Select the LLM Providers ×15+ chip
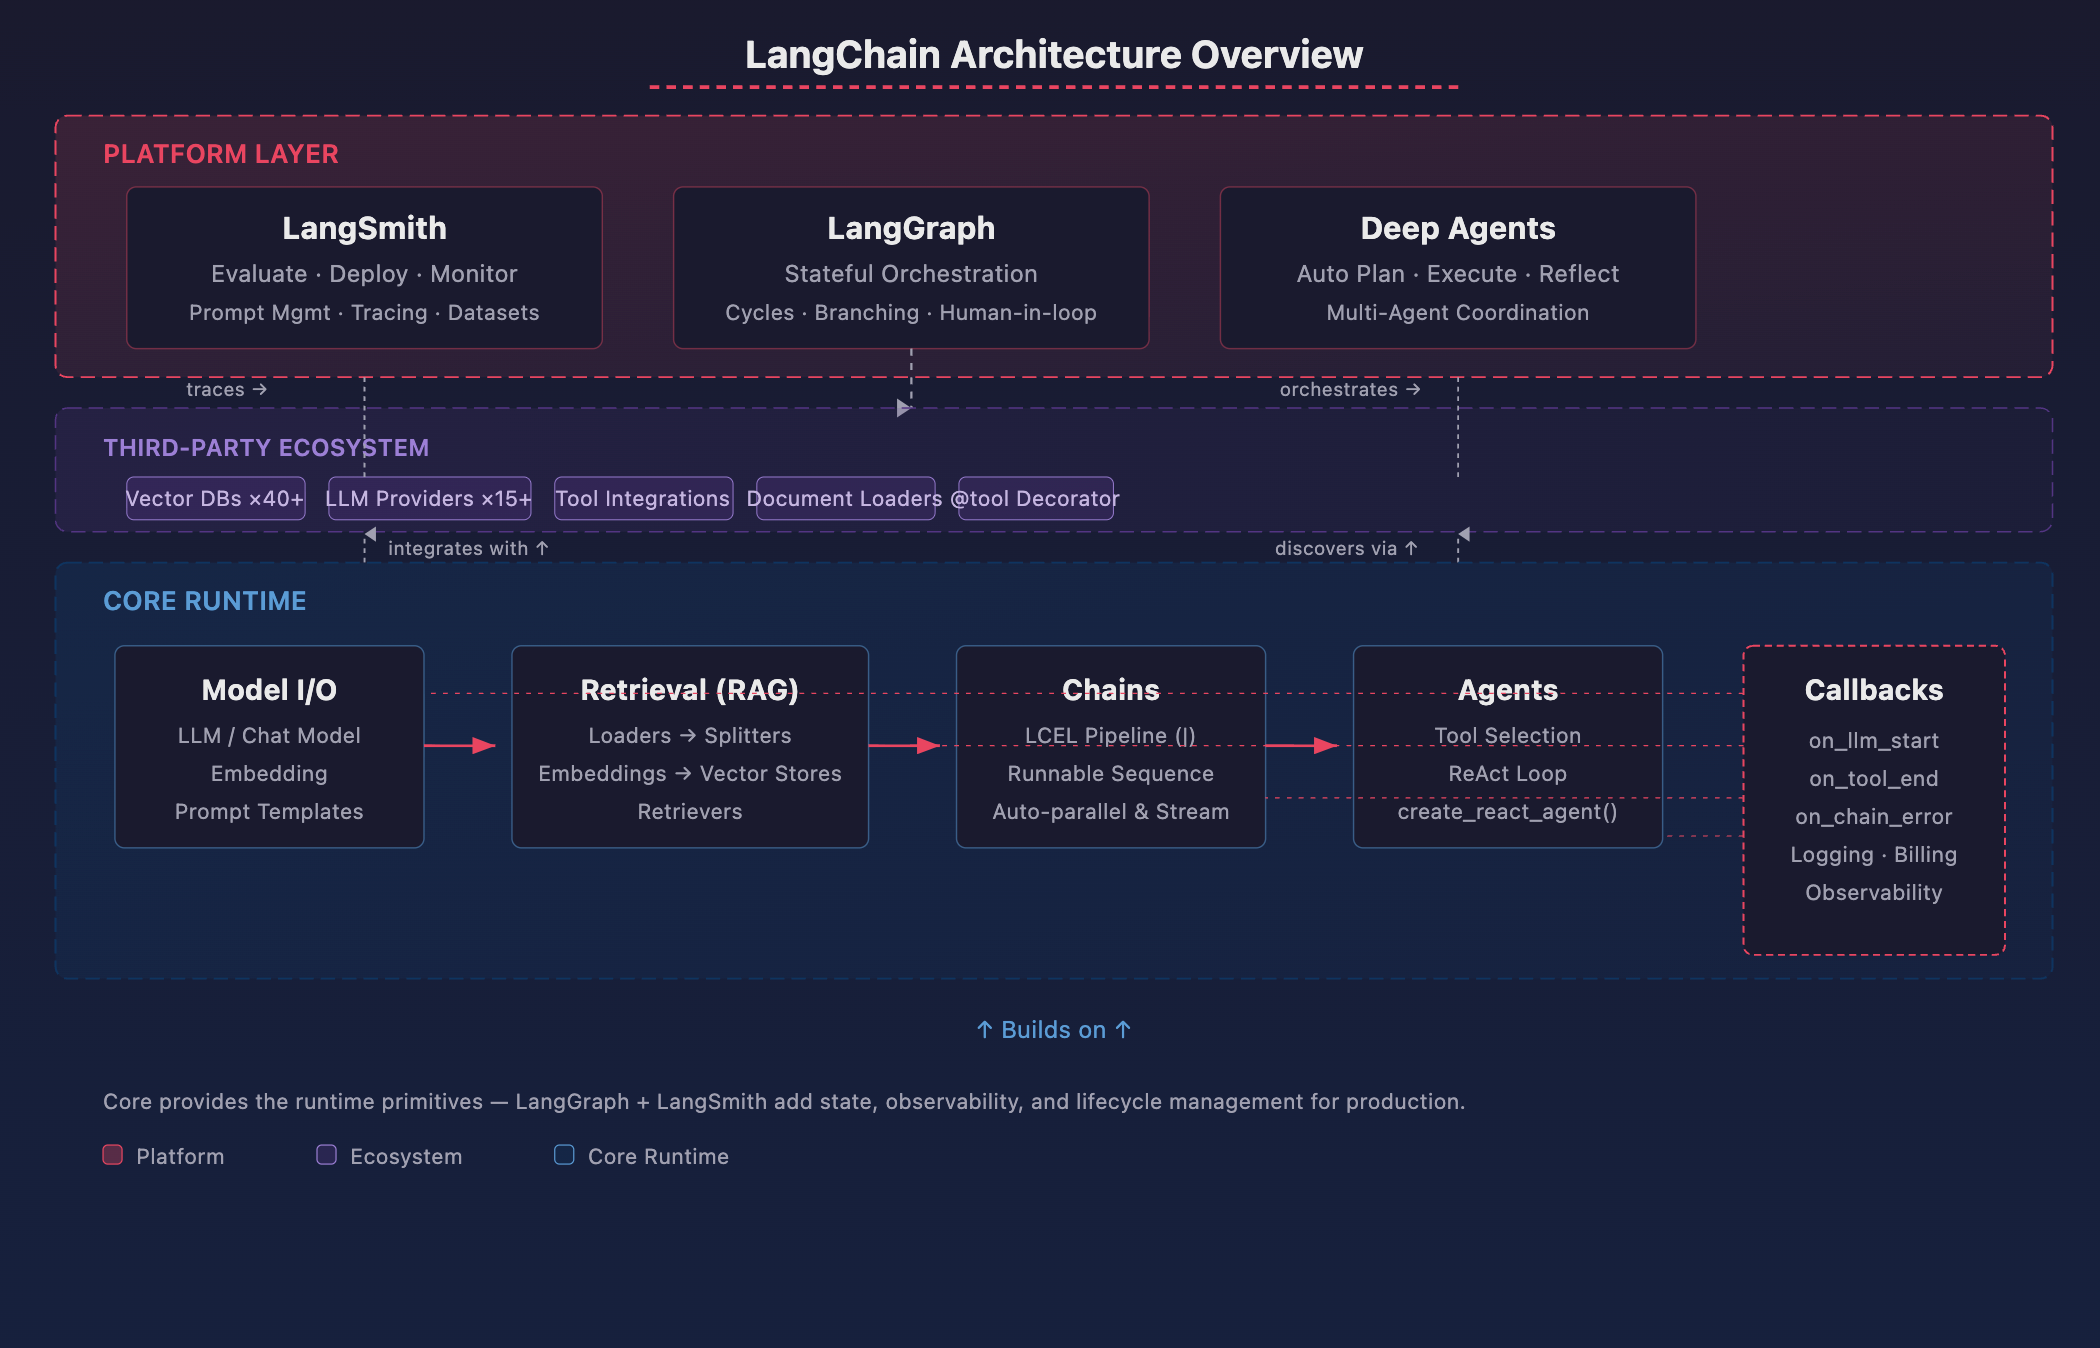Screen dimensions: 2100x1348 click(x=429, y=498)
